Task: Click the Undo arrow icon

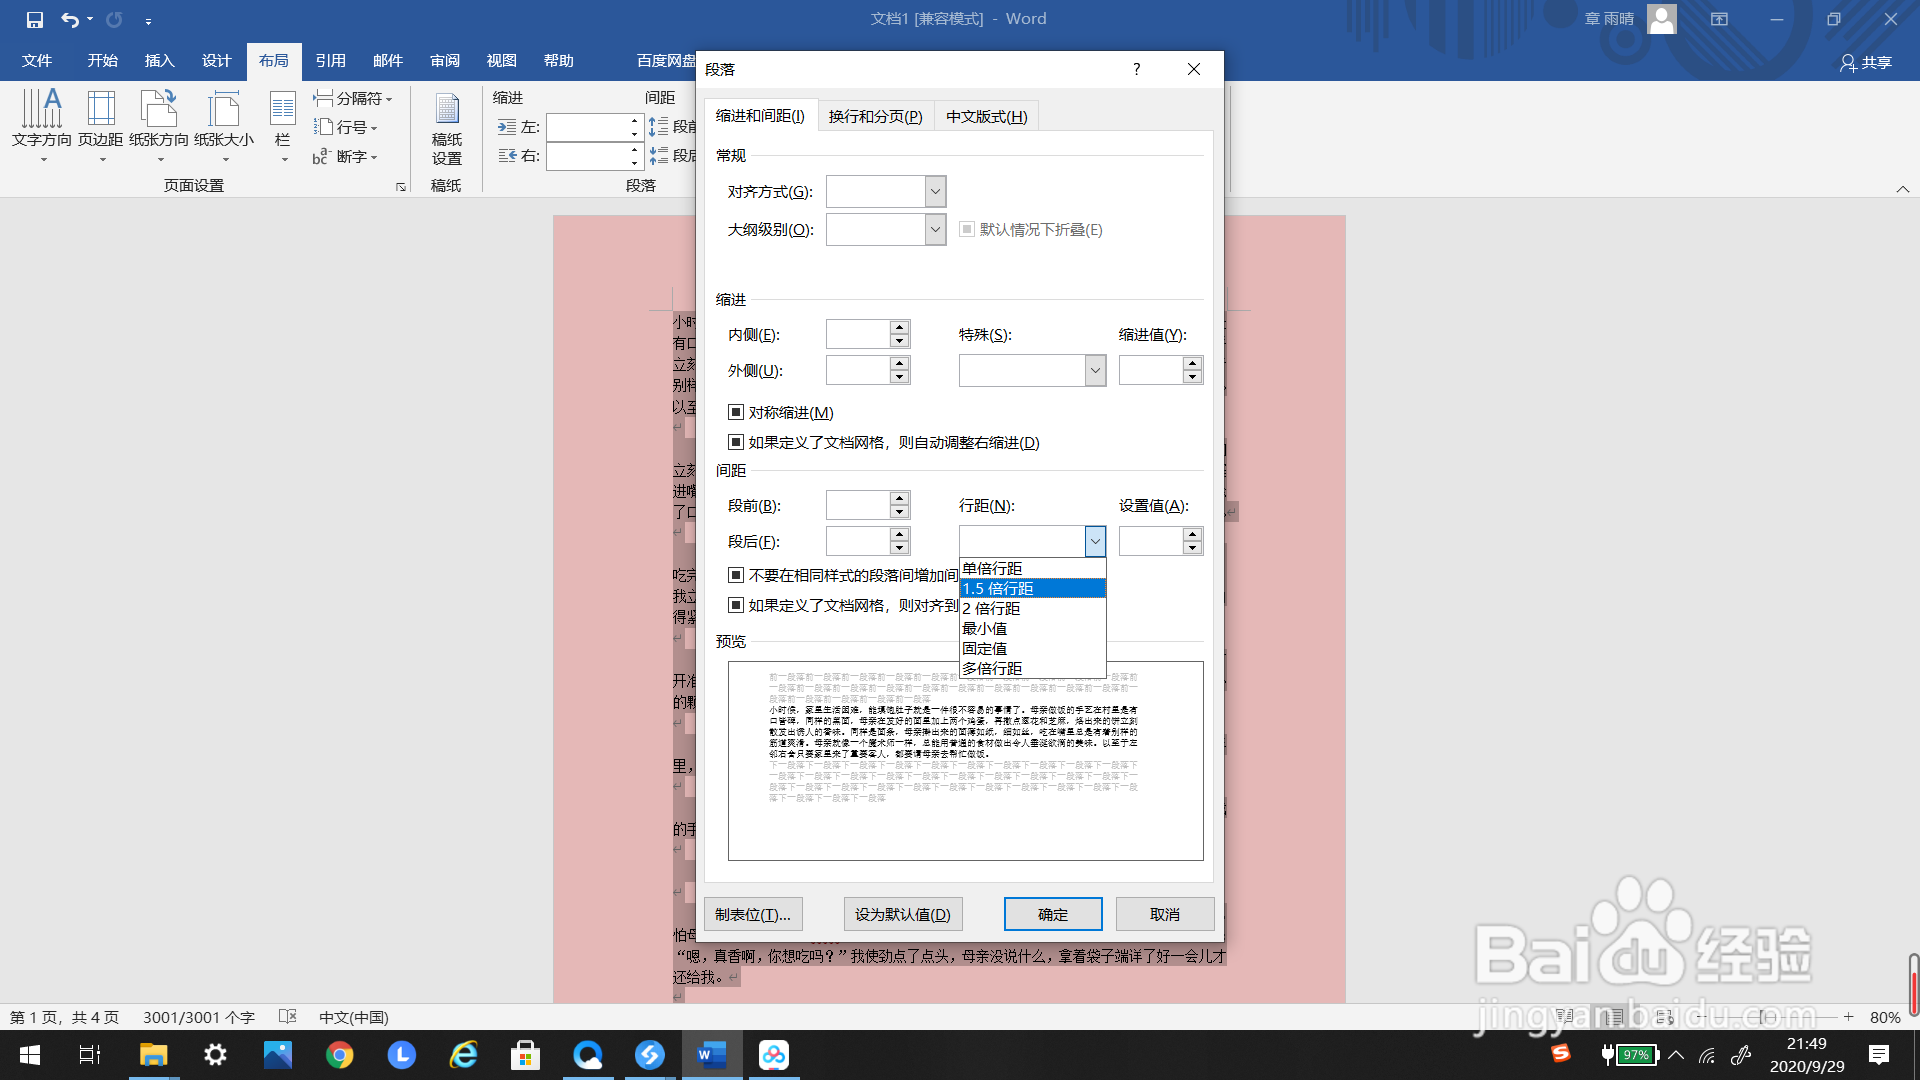Action: coord(69,19)
